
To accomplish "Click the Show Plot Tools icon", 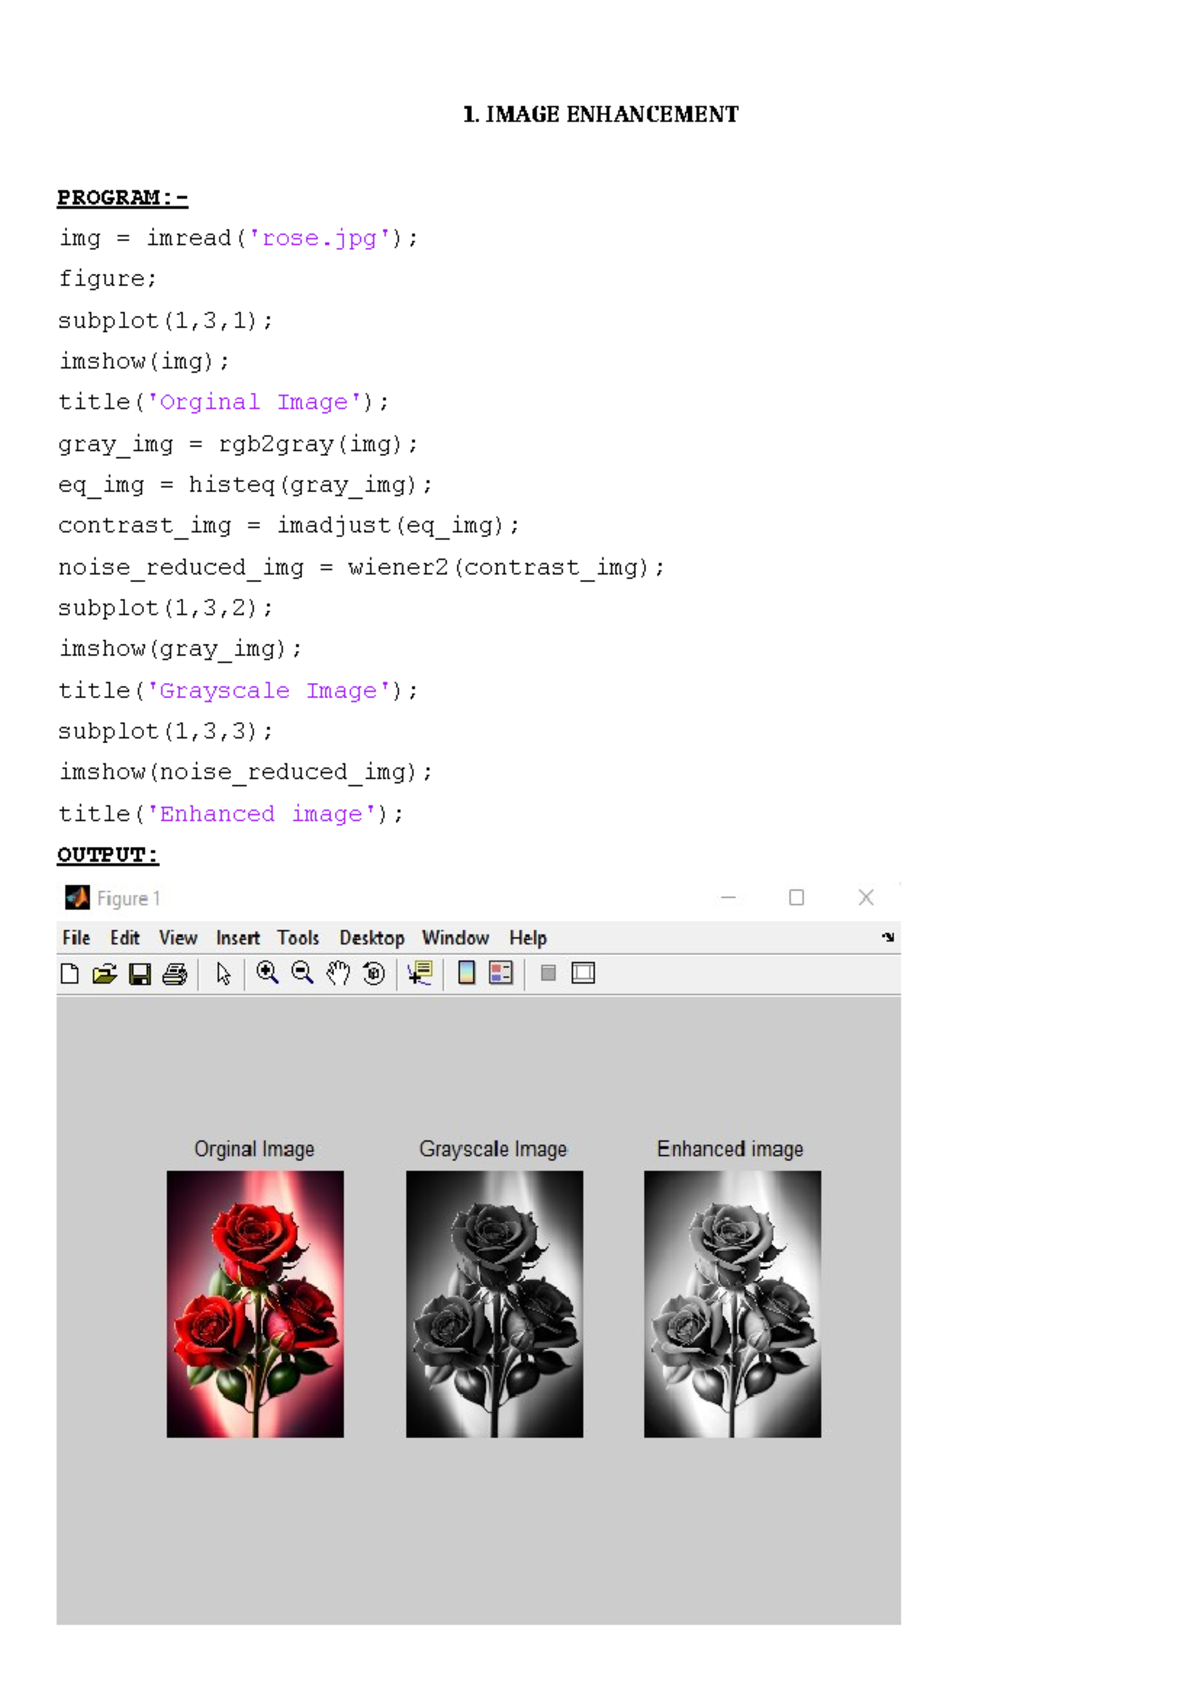I will pyautogui.click(x=583, y=973).
